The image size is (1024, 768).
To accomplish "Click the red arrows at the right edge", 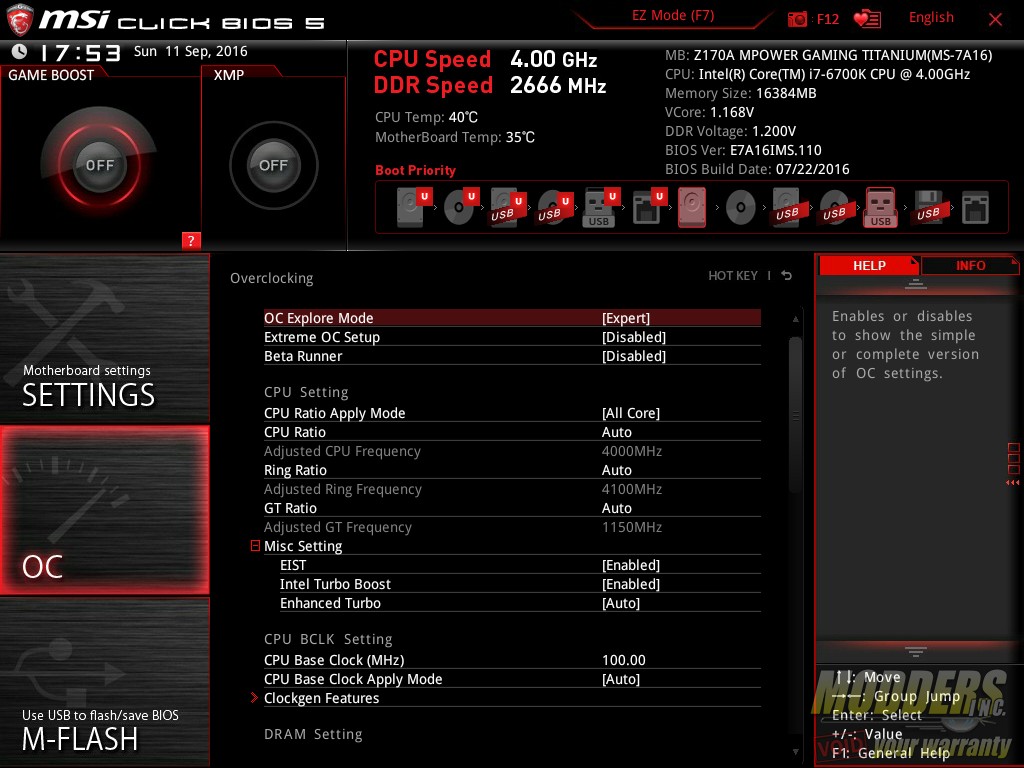I will click(1012, 482).
